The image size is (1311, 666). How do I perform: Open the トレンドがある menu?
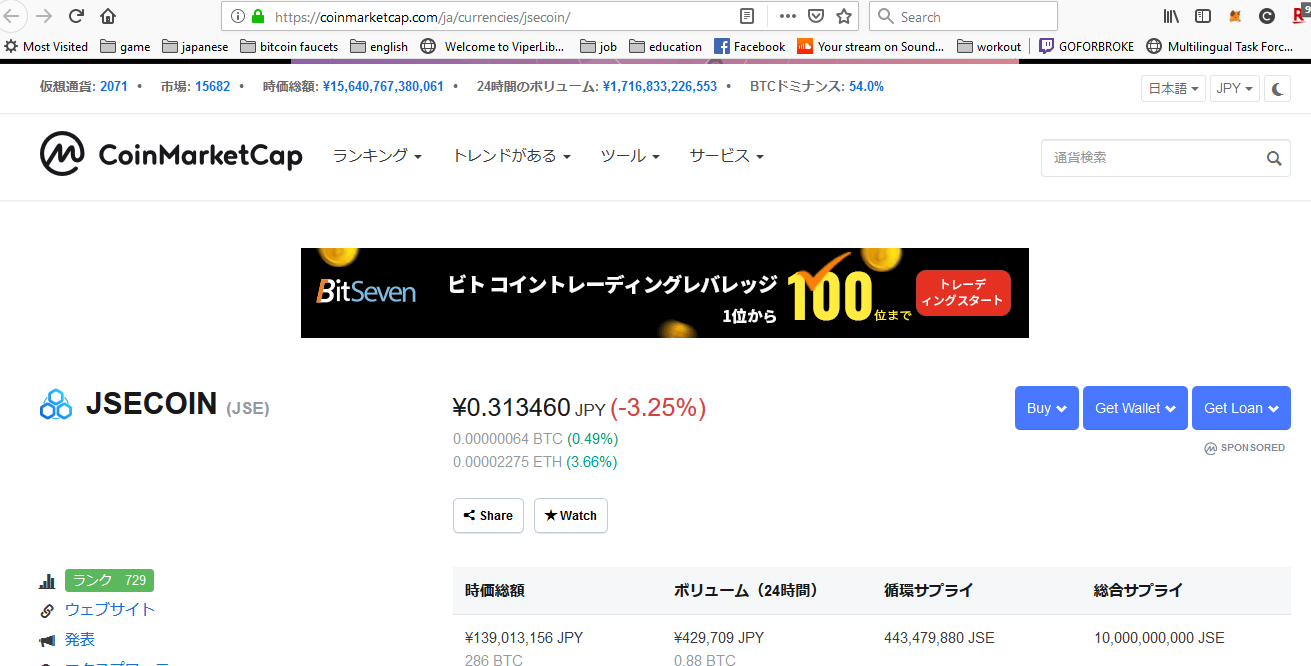[x=511, y=156]
